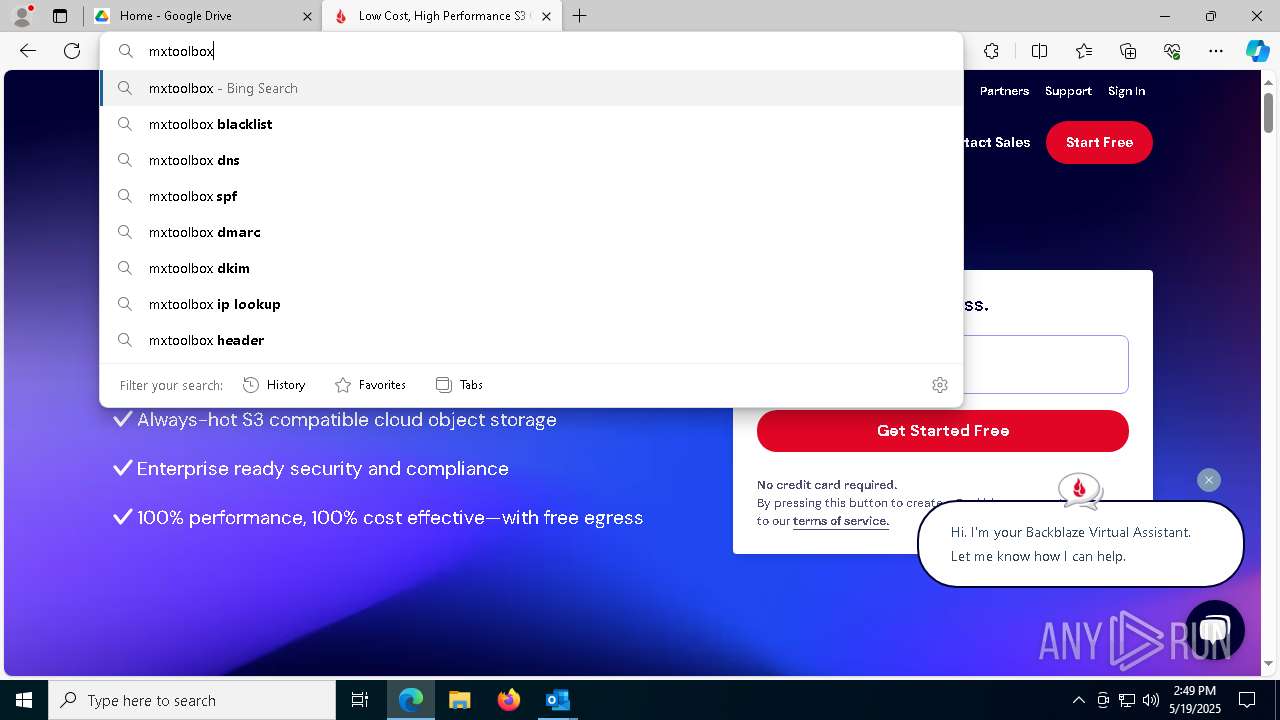Filter the search by Tabs
Viewport: 1280px width, 720px height.
click(x=460, y=385)
